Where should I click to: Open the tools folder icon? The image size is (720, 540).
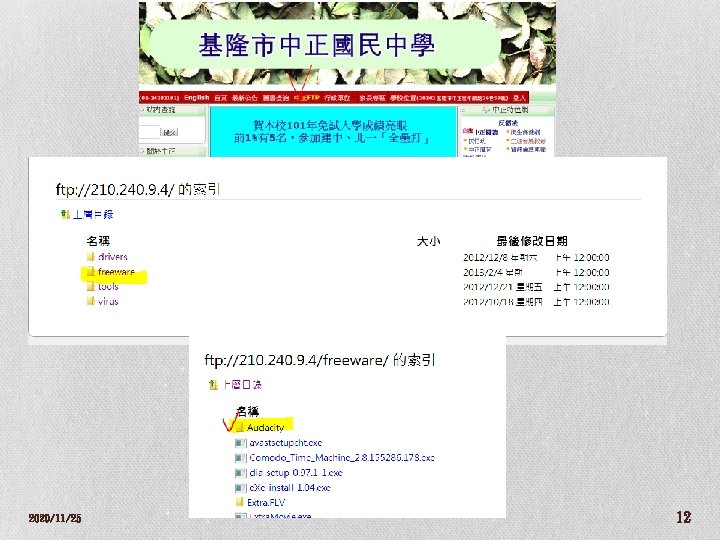click(90, 287)
